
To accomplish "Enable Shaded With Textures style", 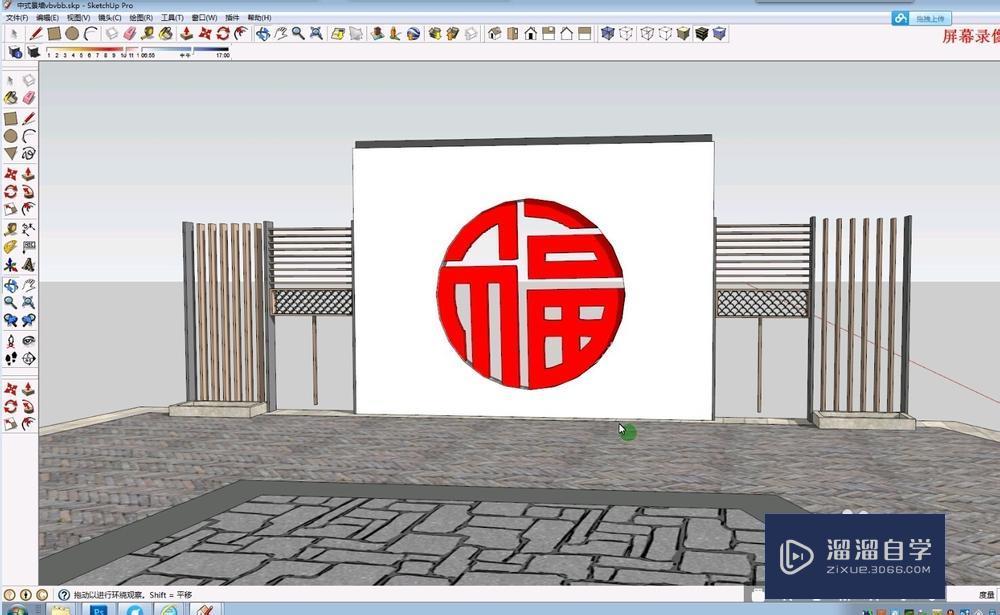I will coord(702,33).
